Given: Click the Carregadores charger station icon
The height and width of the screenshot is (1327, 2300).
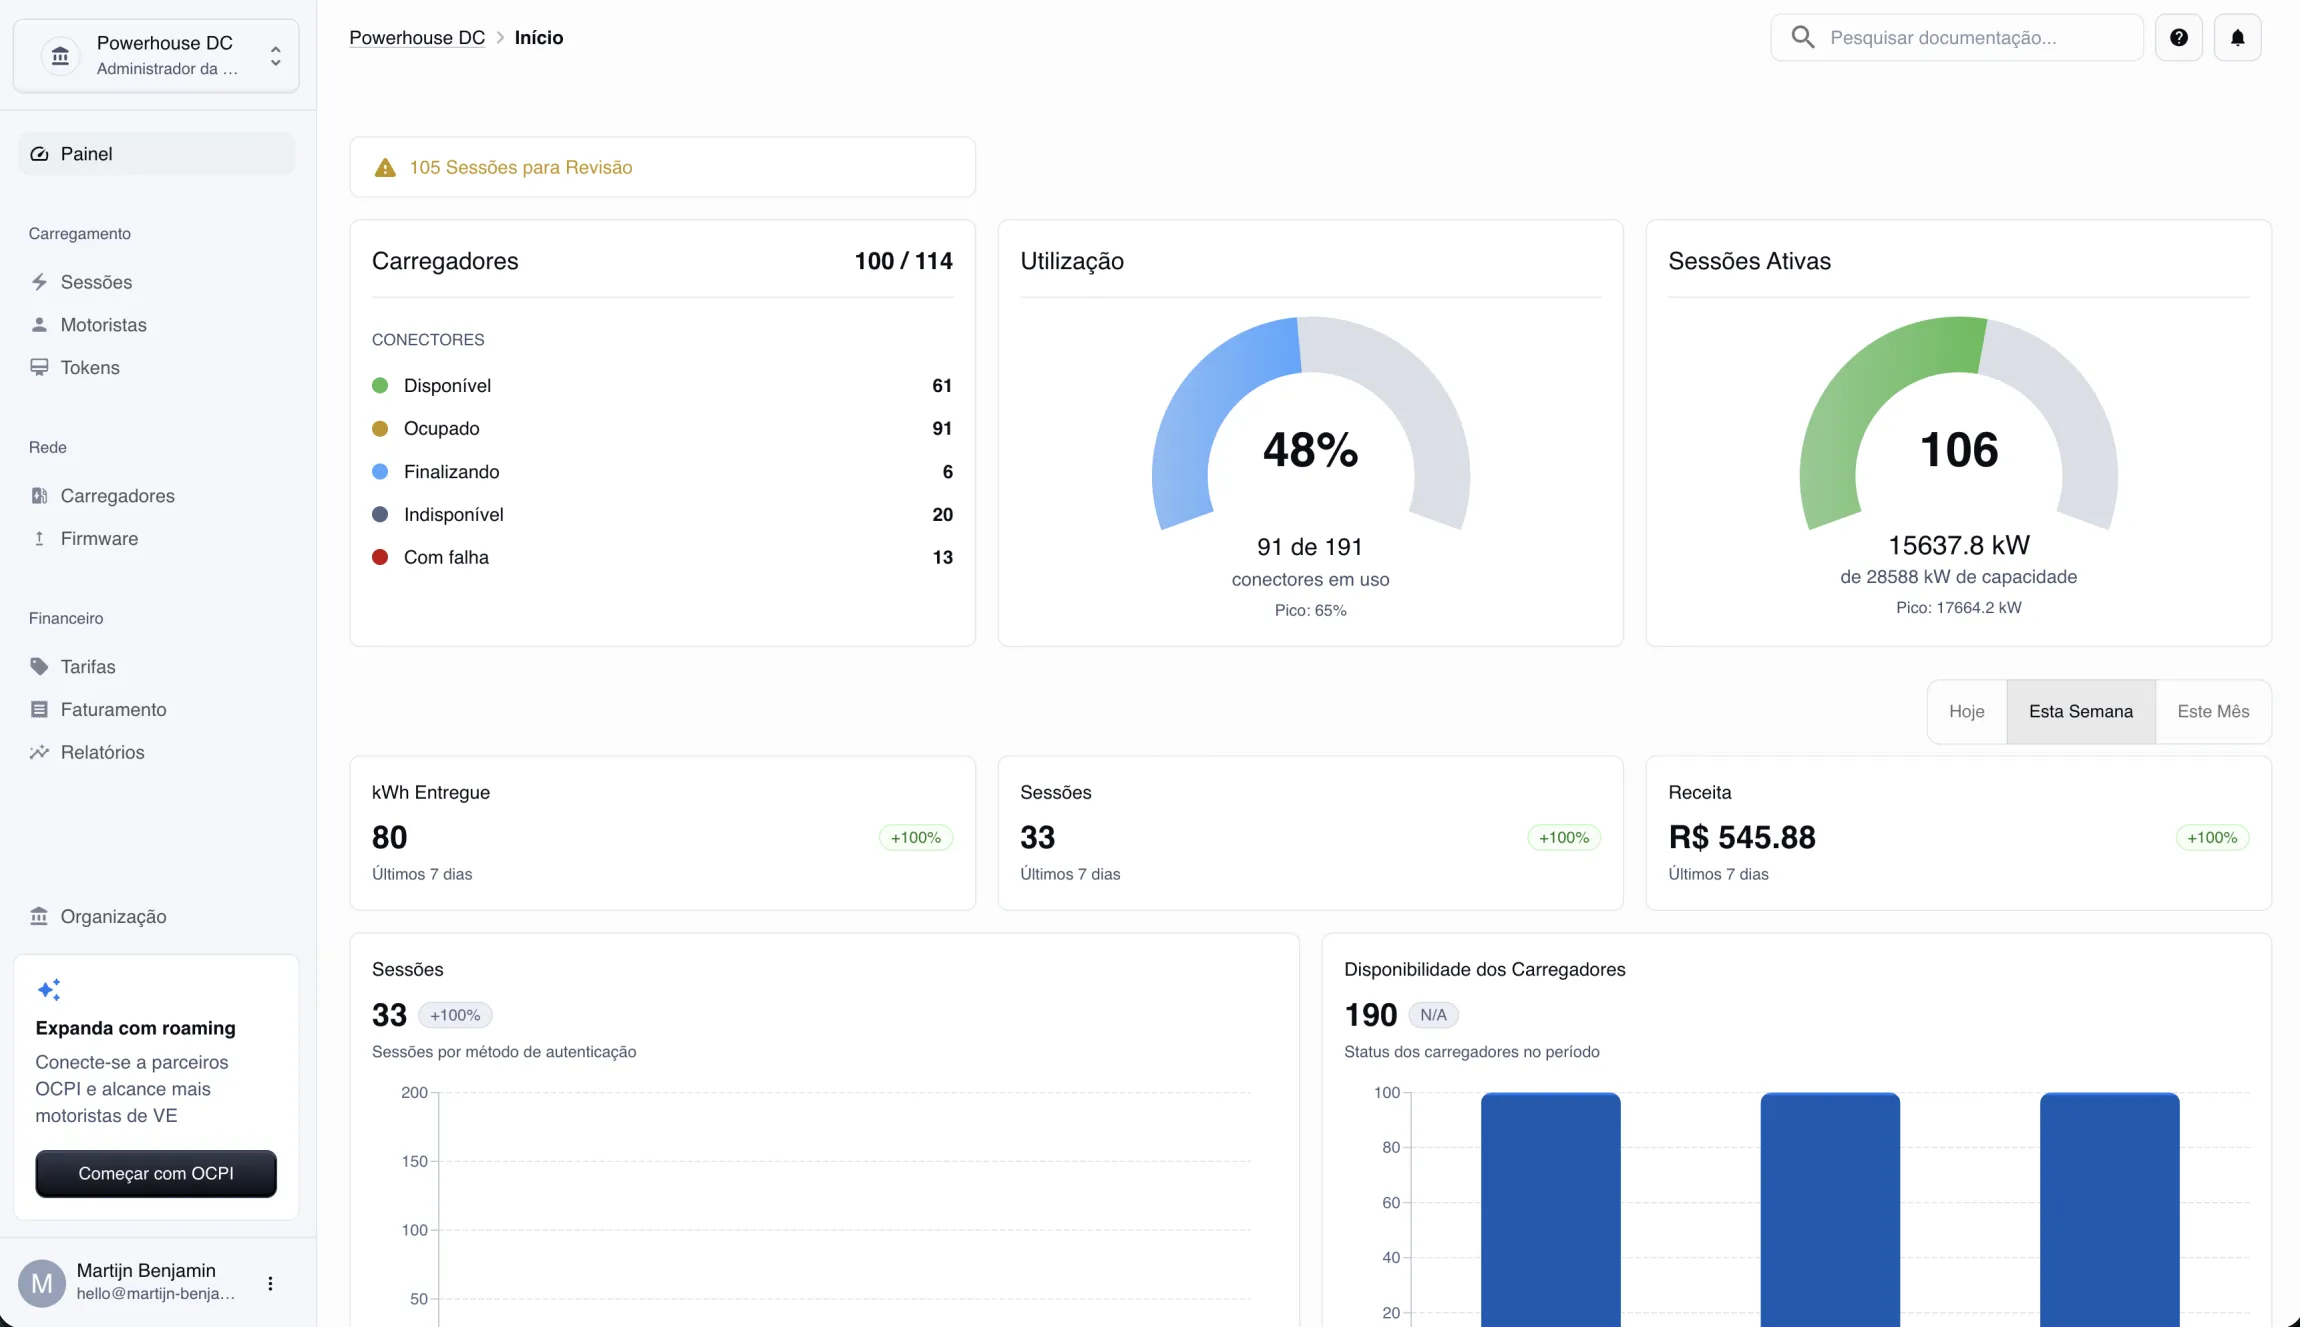Looking at the screenshot, I should pyautogui.click(x=39, y=496).
